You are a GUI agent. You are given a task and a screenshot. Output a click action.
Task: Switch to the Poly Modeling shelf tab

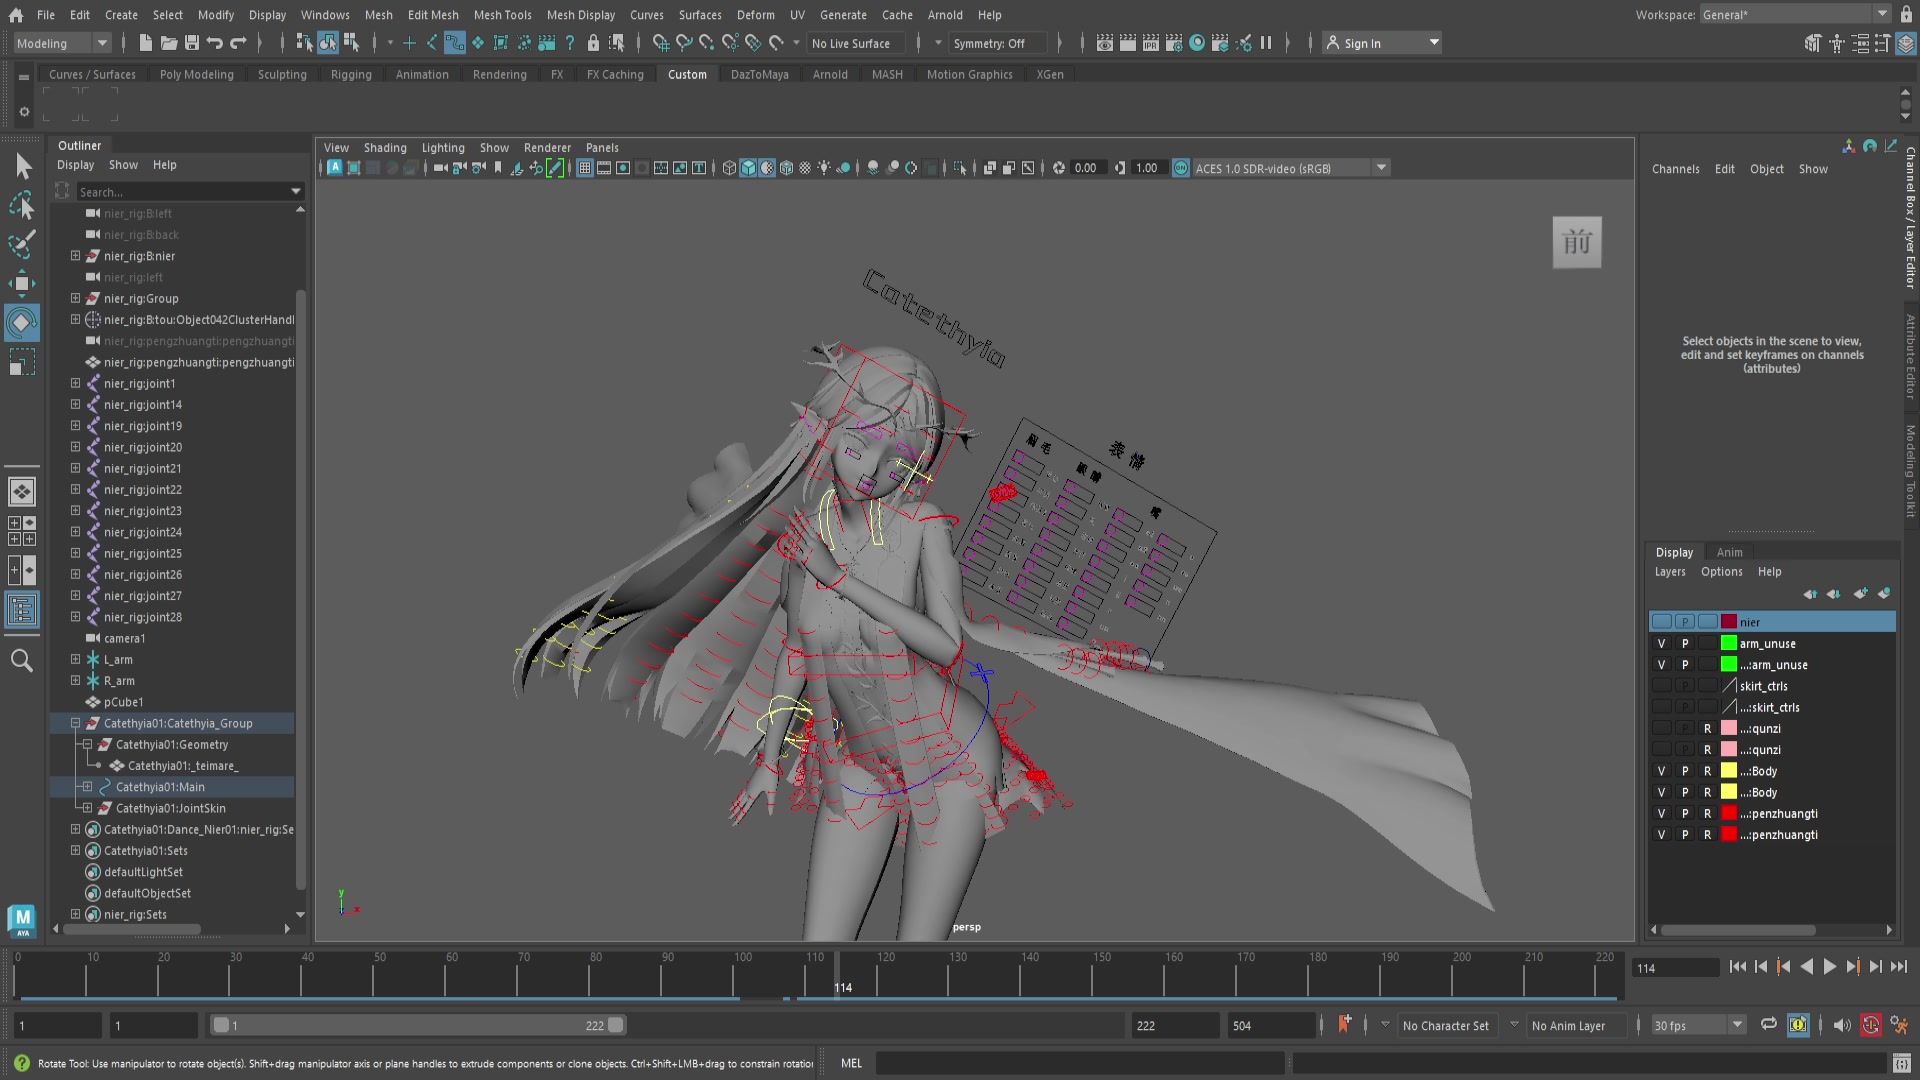tap(196, 75)
